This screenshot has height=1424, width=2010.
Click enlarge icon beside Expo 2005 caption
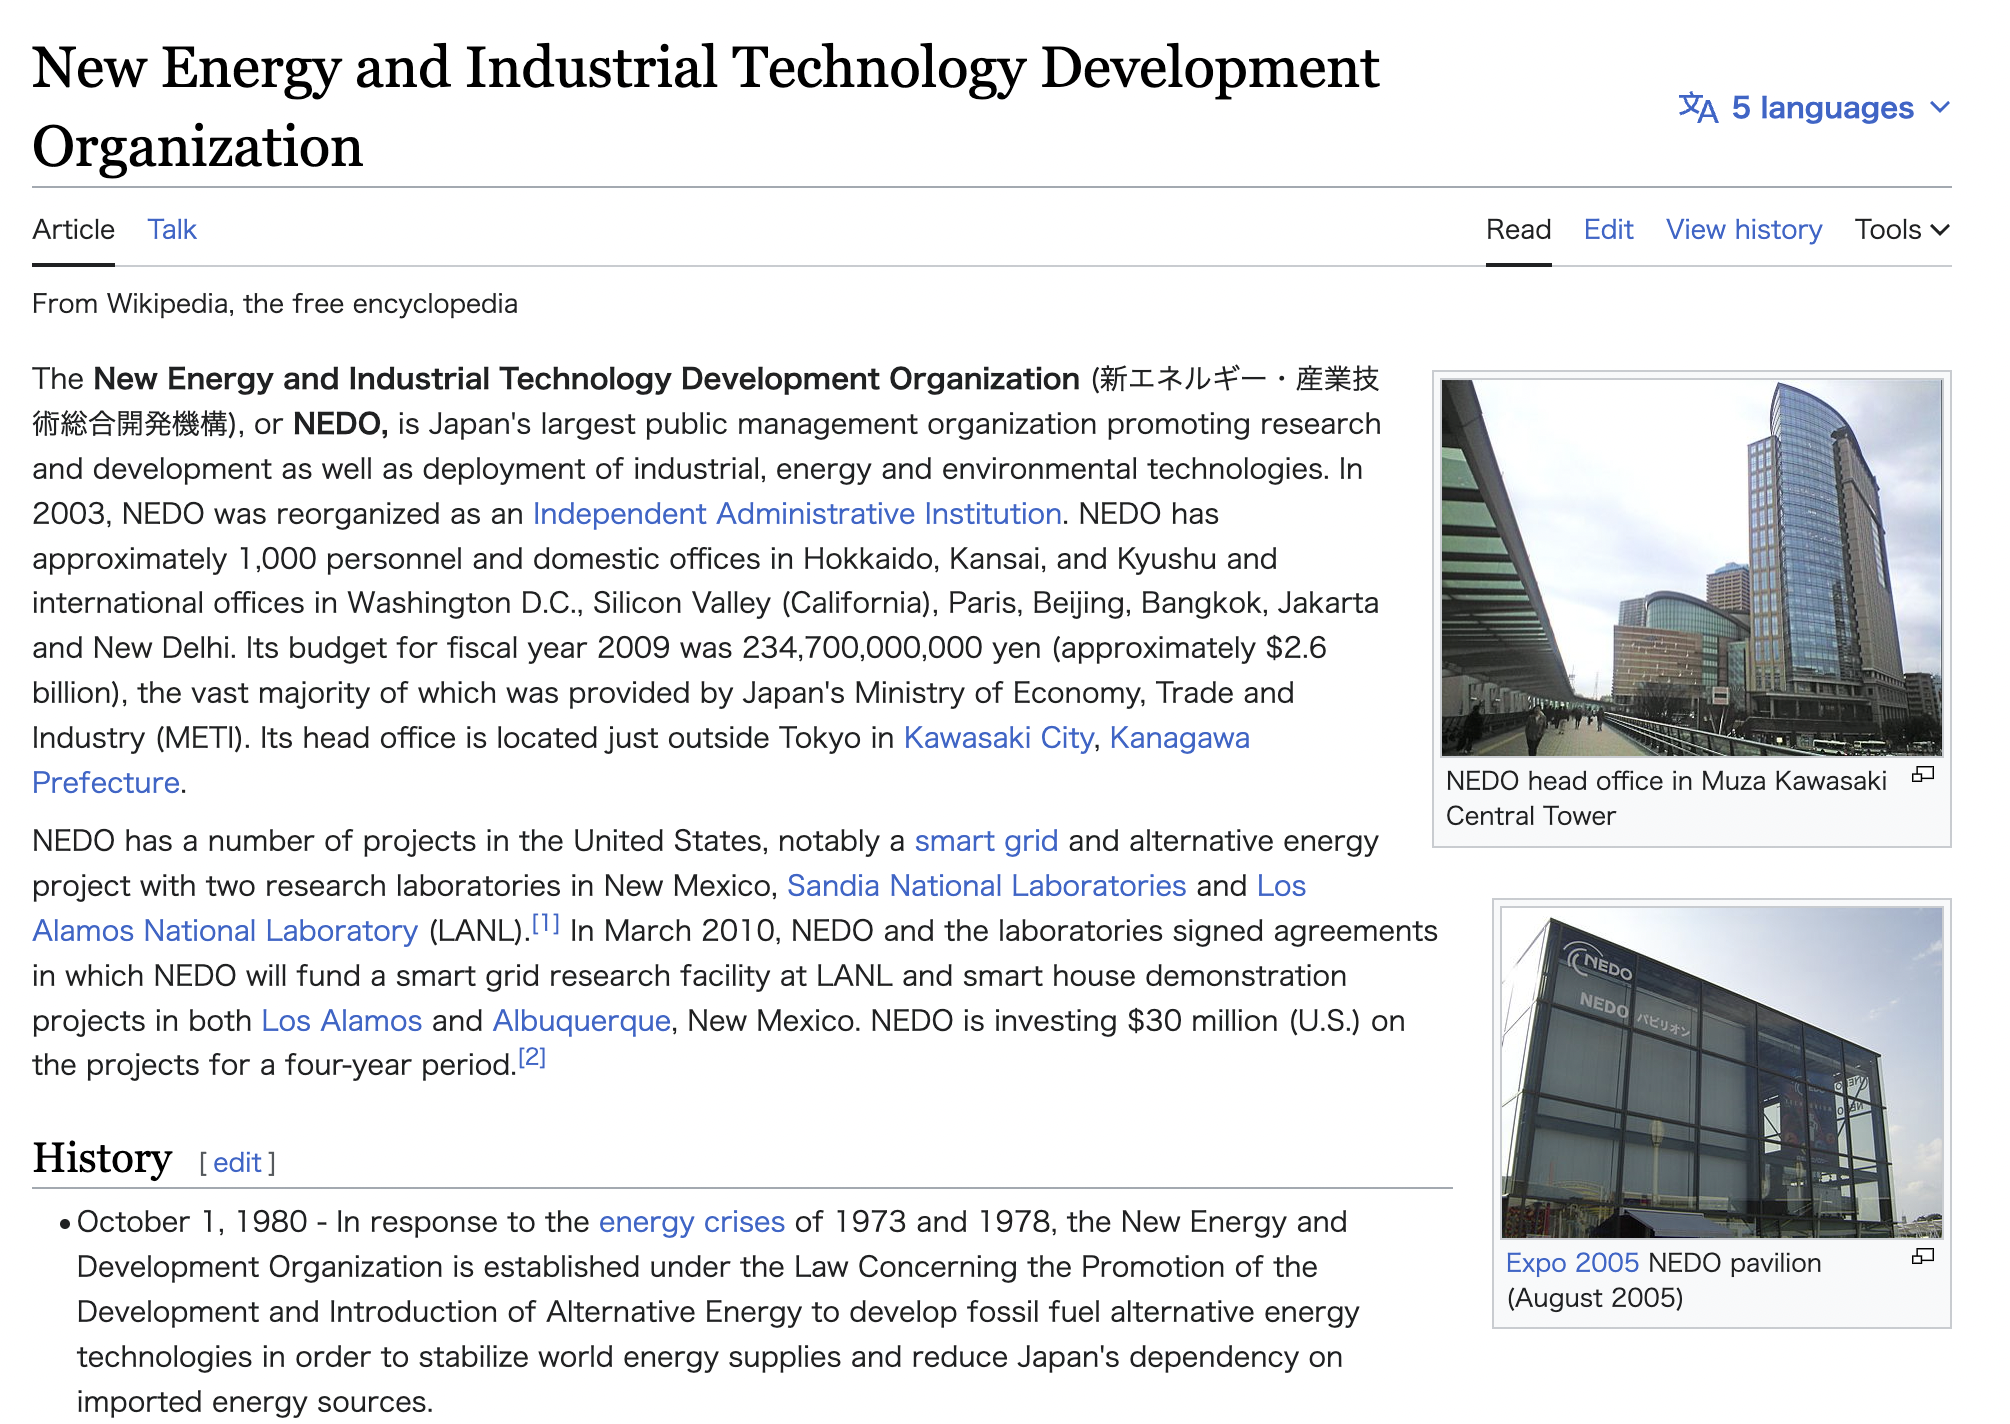point(1923,1257)
